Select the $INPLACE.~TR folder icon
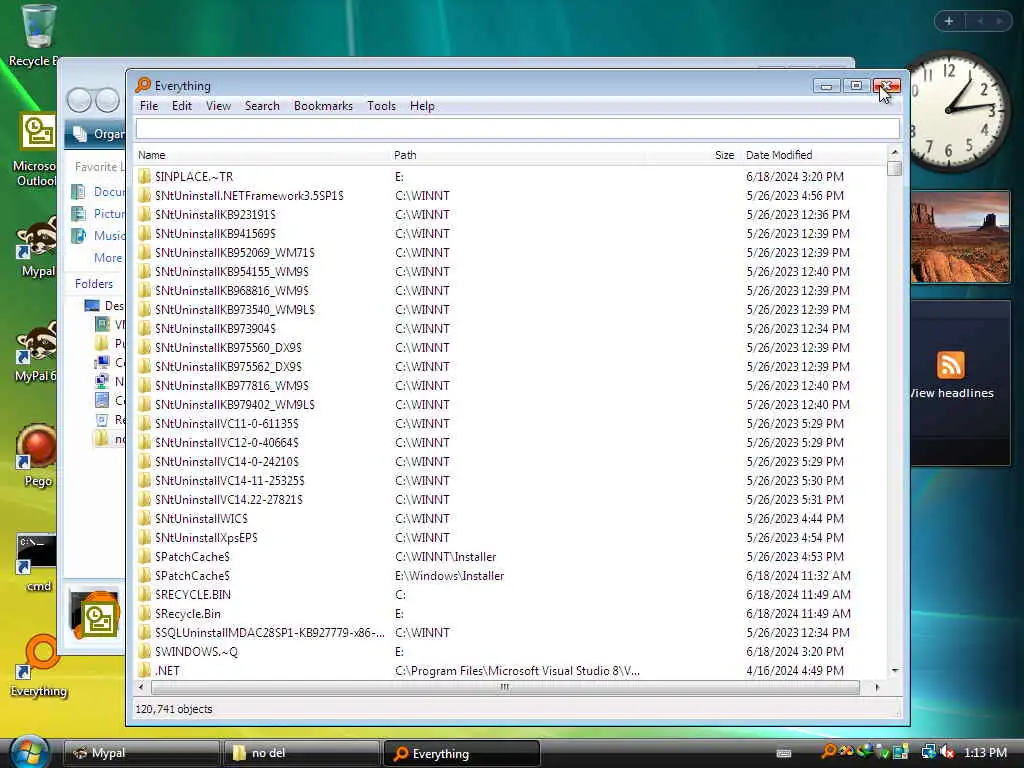 point(144,176)
